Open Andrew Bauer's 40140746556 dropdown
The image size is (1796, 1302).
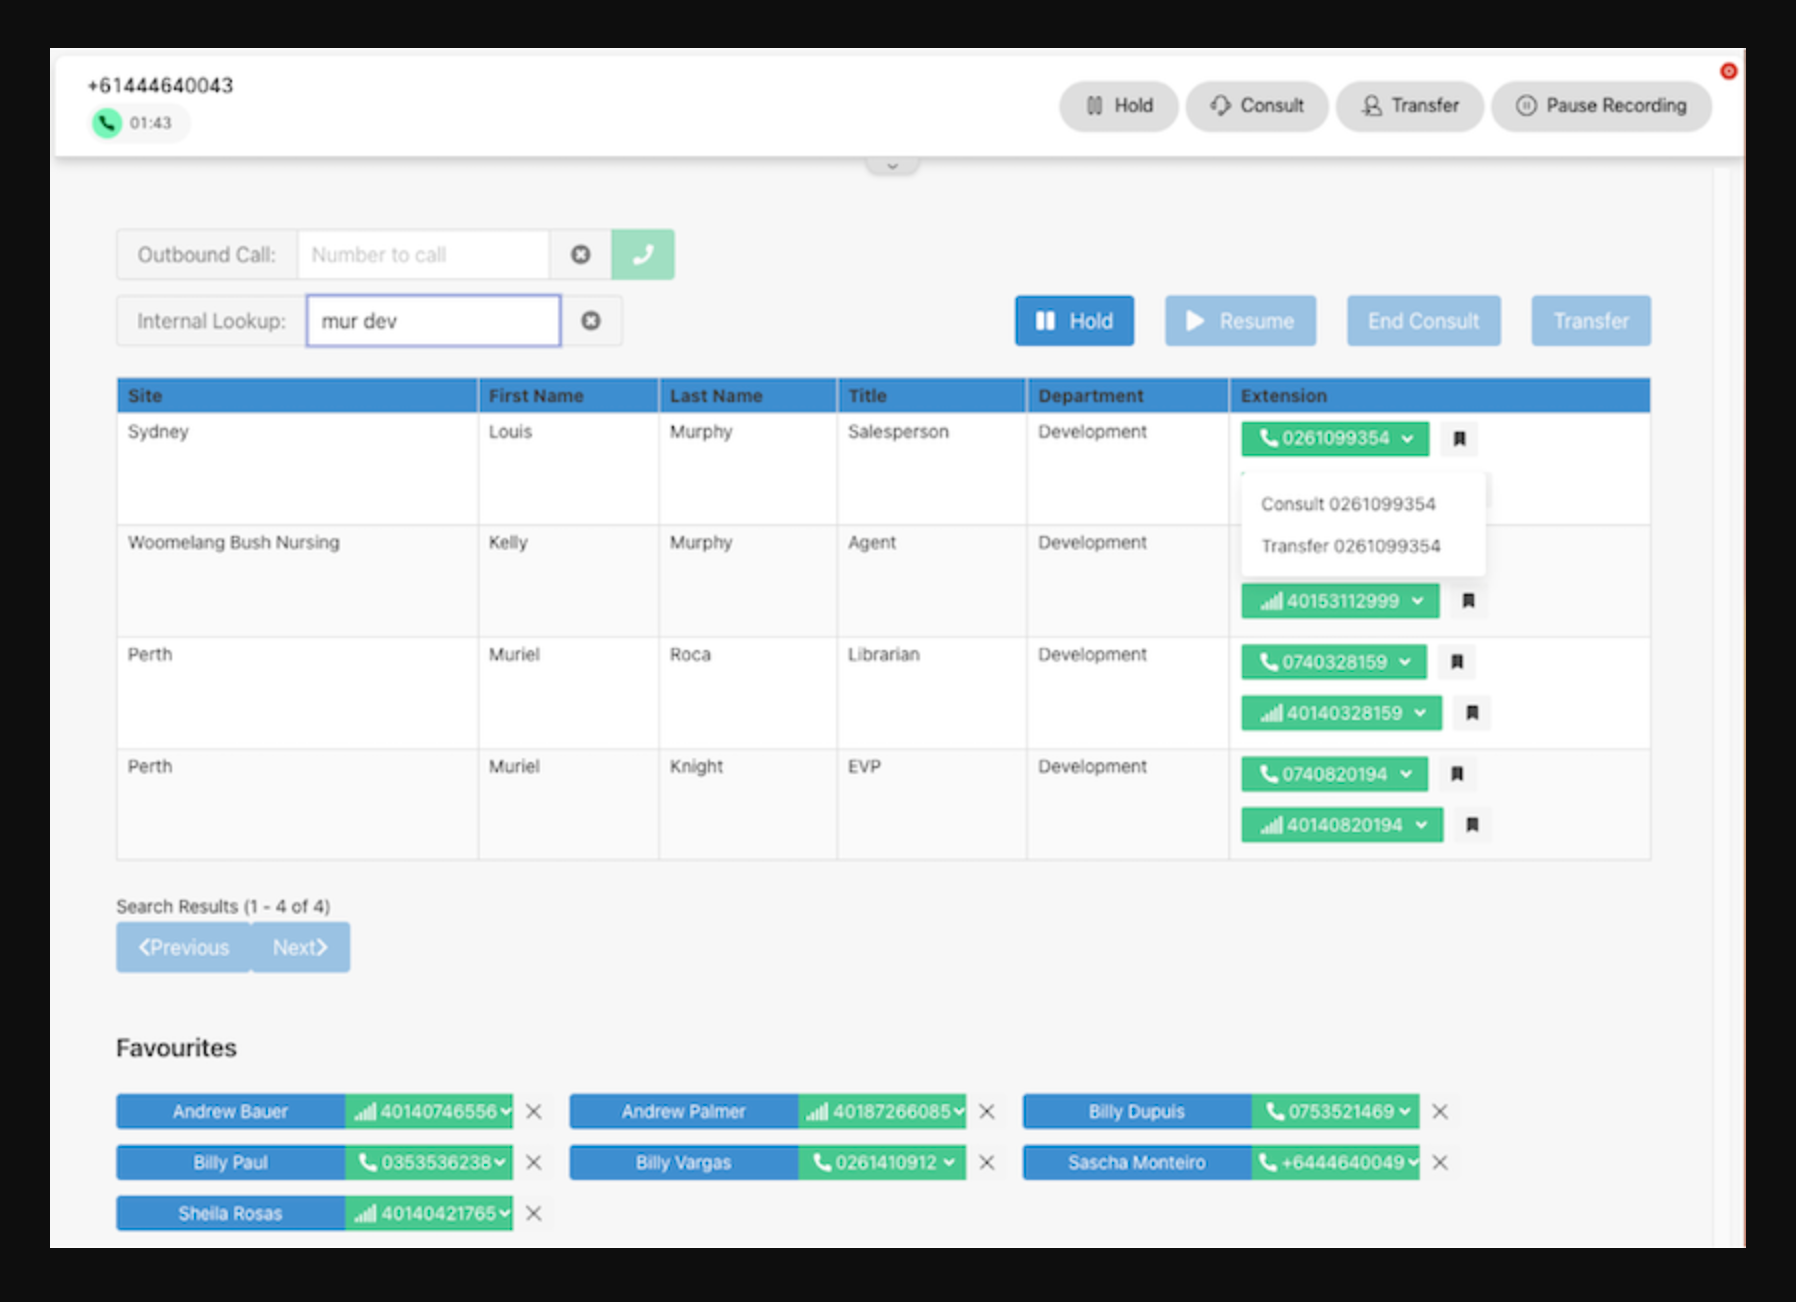[x=429, y=1112]
